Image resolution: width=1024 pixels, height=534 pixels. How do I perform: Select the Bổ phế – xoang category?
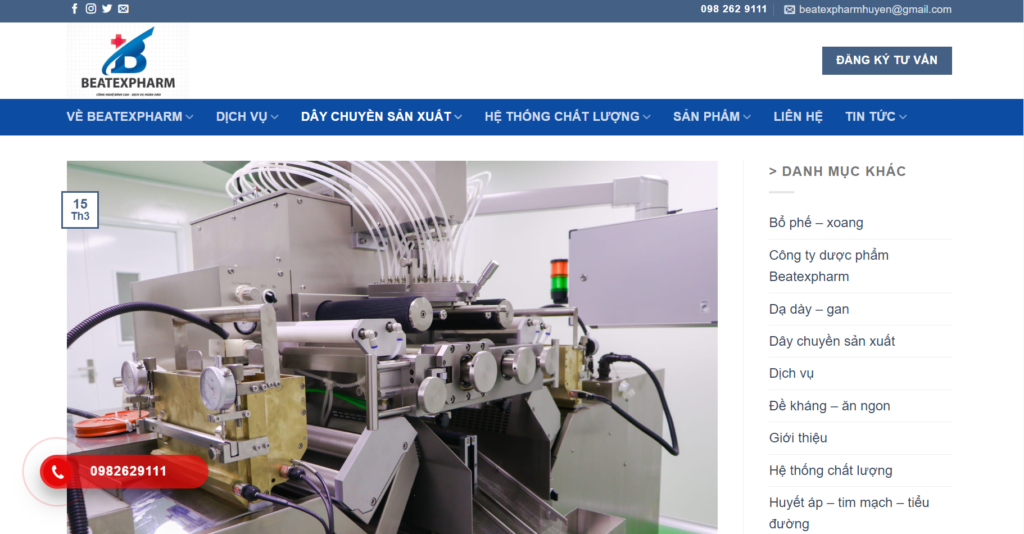point(815,223)
